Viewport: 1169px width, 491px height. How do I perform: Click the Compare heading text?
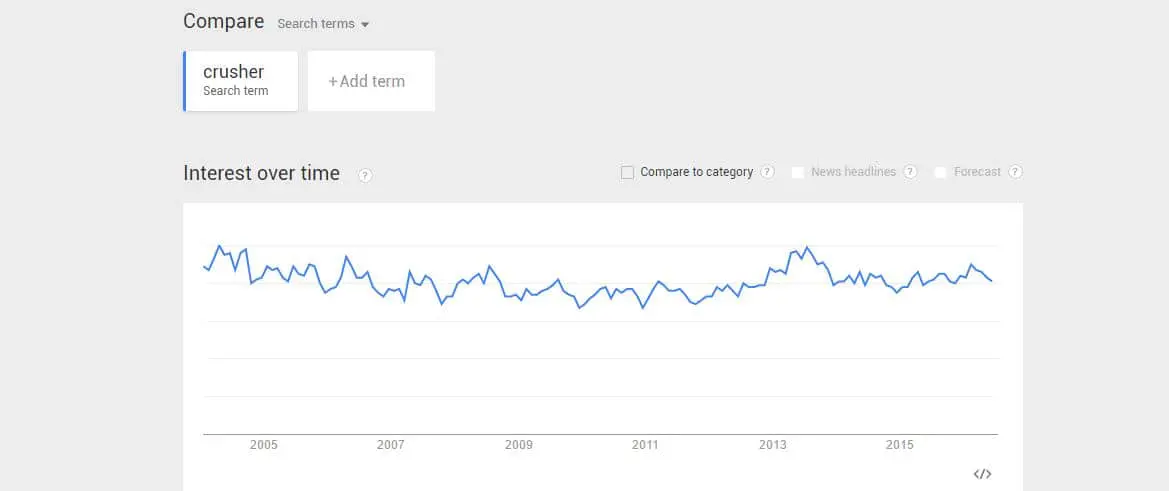click(x=224, y=22)
